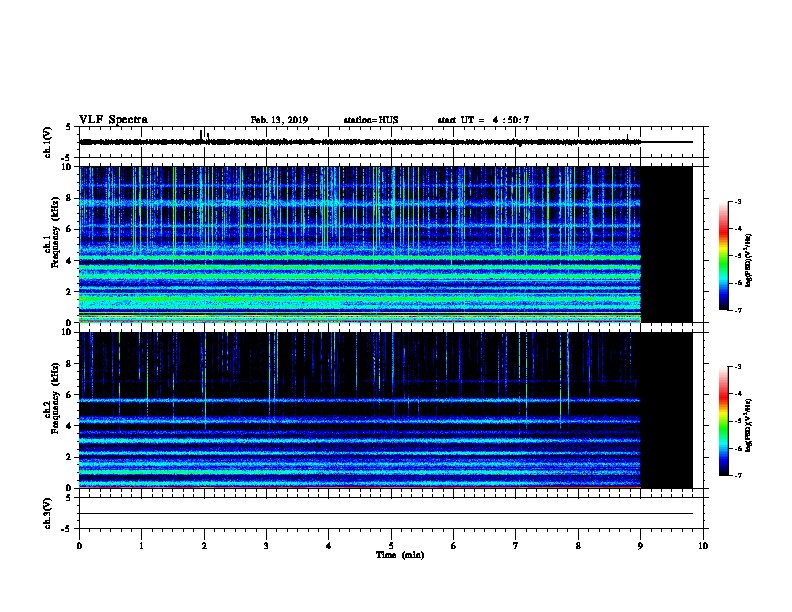
Task: Click the black no-data block in ch.1 spectrogram
Action: point(667,244)
